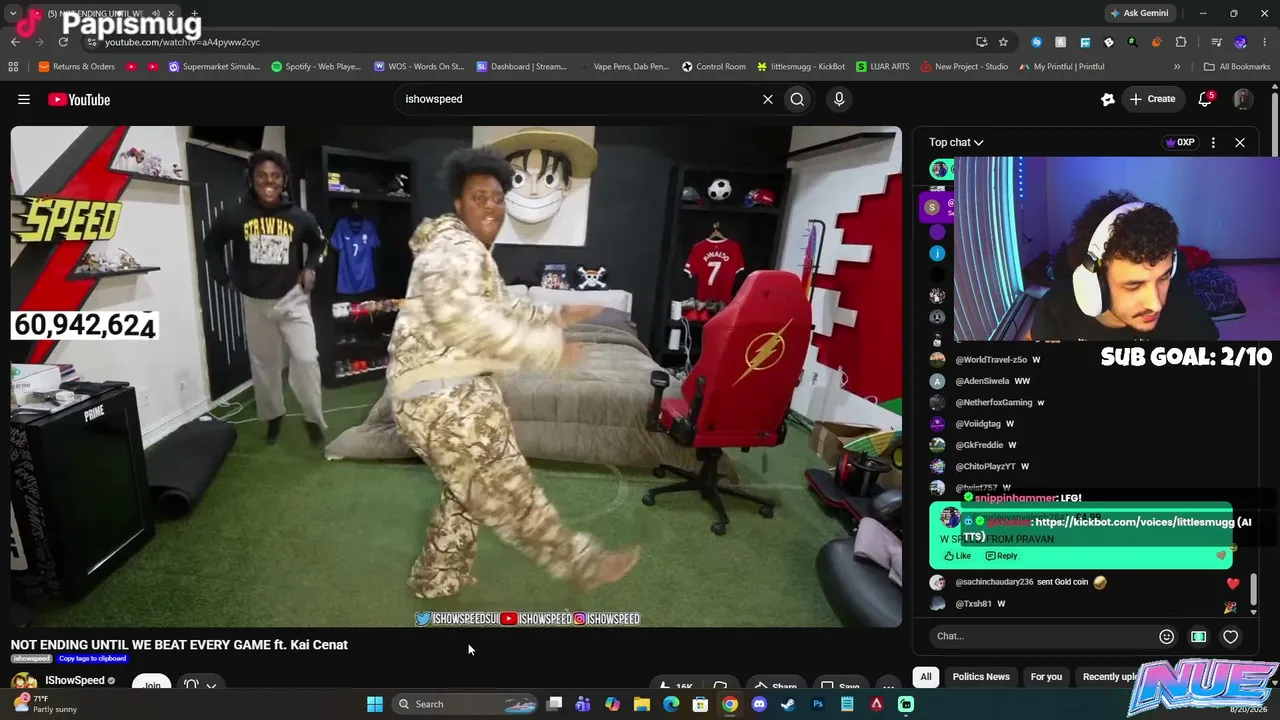Open Steam from the taskbar

[x=788, y=704]
